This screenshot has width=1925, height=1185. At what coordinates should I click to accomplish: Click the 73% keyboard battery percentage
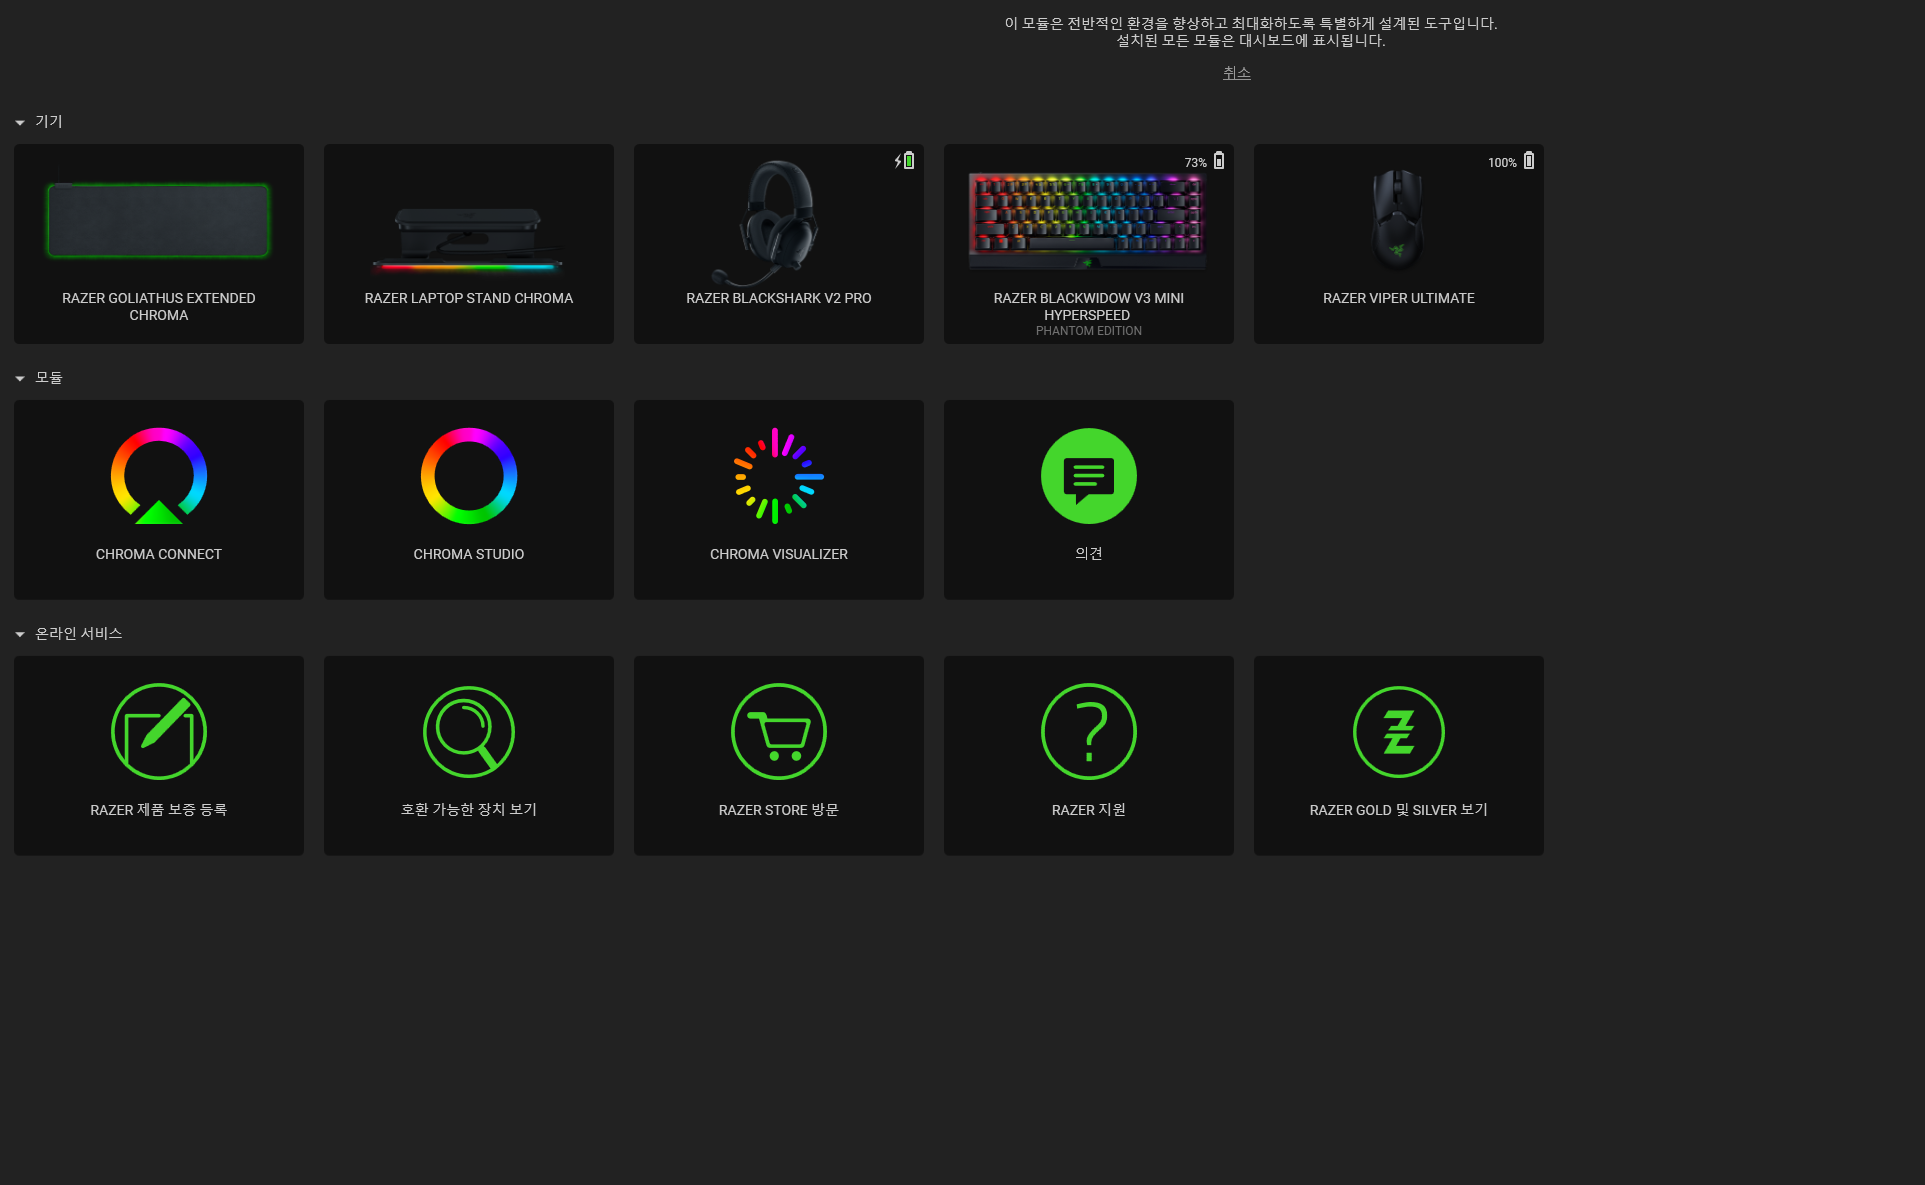tap(1196, 162)
